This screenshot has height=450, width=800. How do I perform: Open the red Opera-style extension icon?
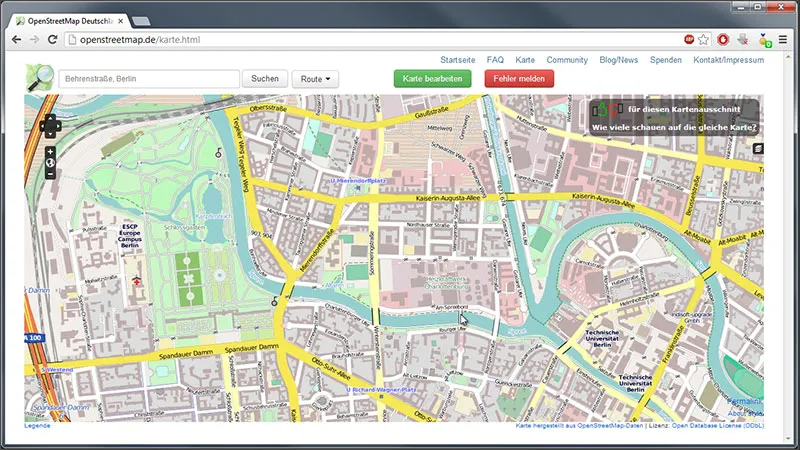[723, 39]
